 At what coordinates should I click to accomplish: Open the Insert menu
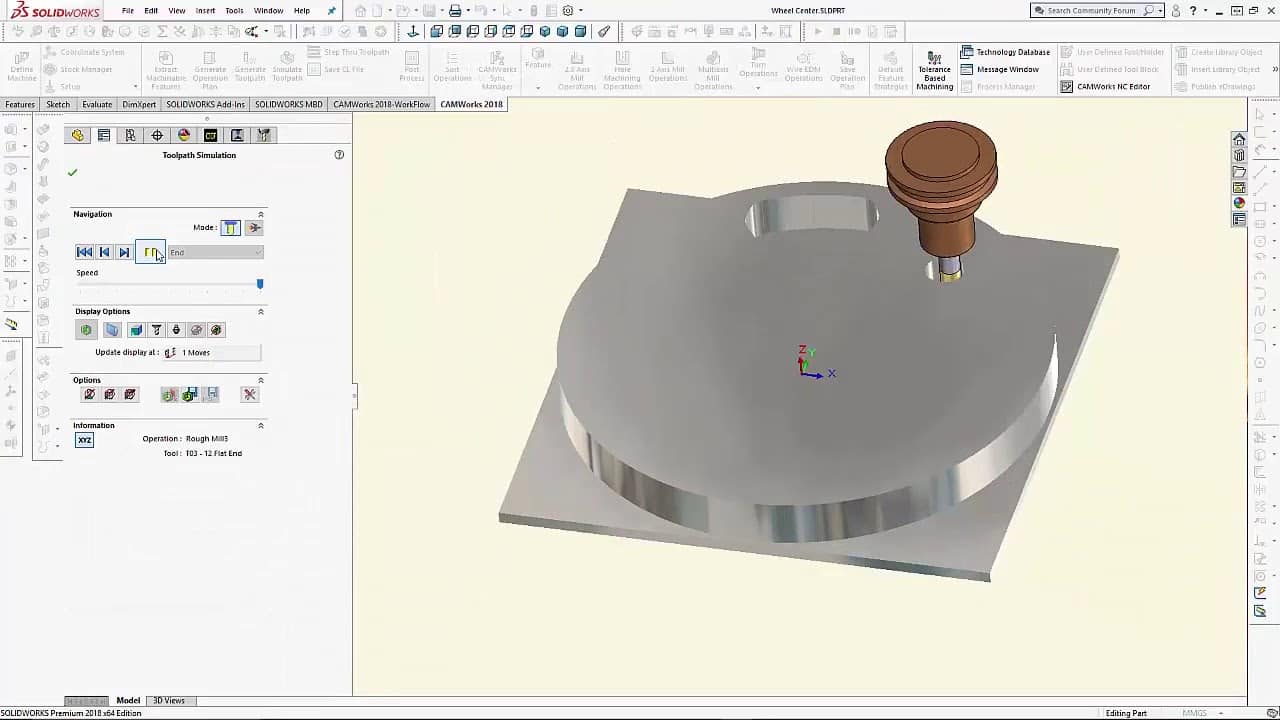(x=205, y=11)
